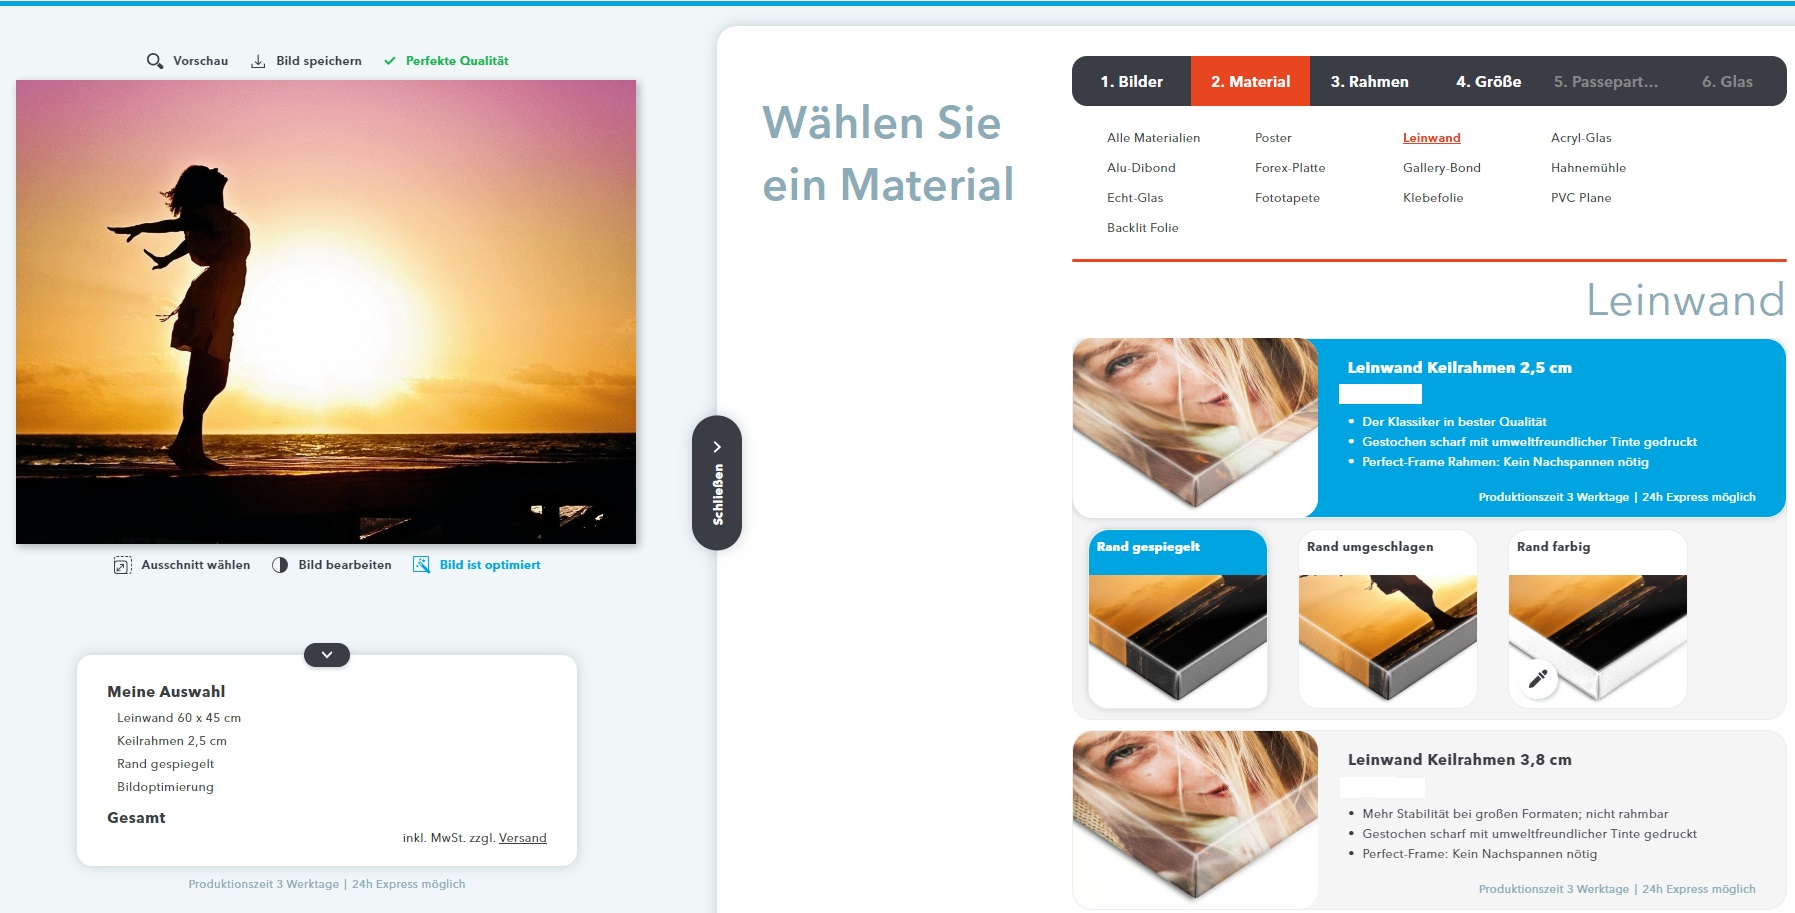Image resolution: width=1795 pixels, height=913 pixels.
Task: Click the Perfekte Qualität checkmark icon
Action: (390, 61)
